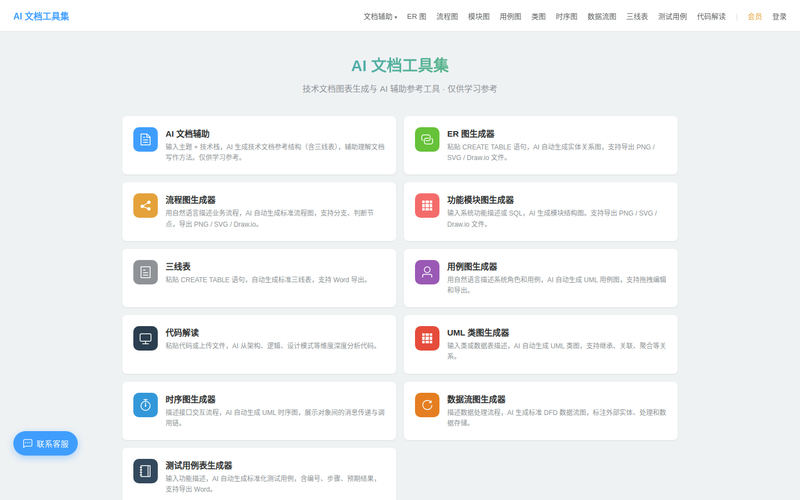Viewport: 800px width, 500px height.
Task: Open the 用例图生成器 card title
Action: click(472, 266)
